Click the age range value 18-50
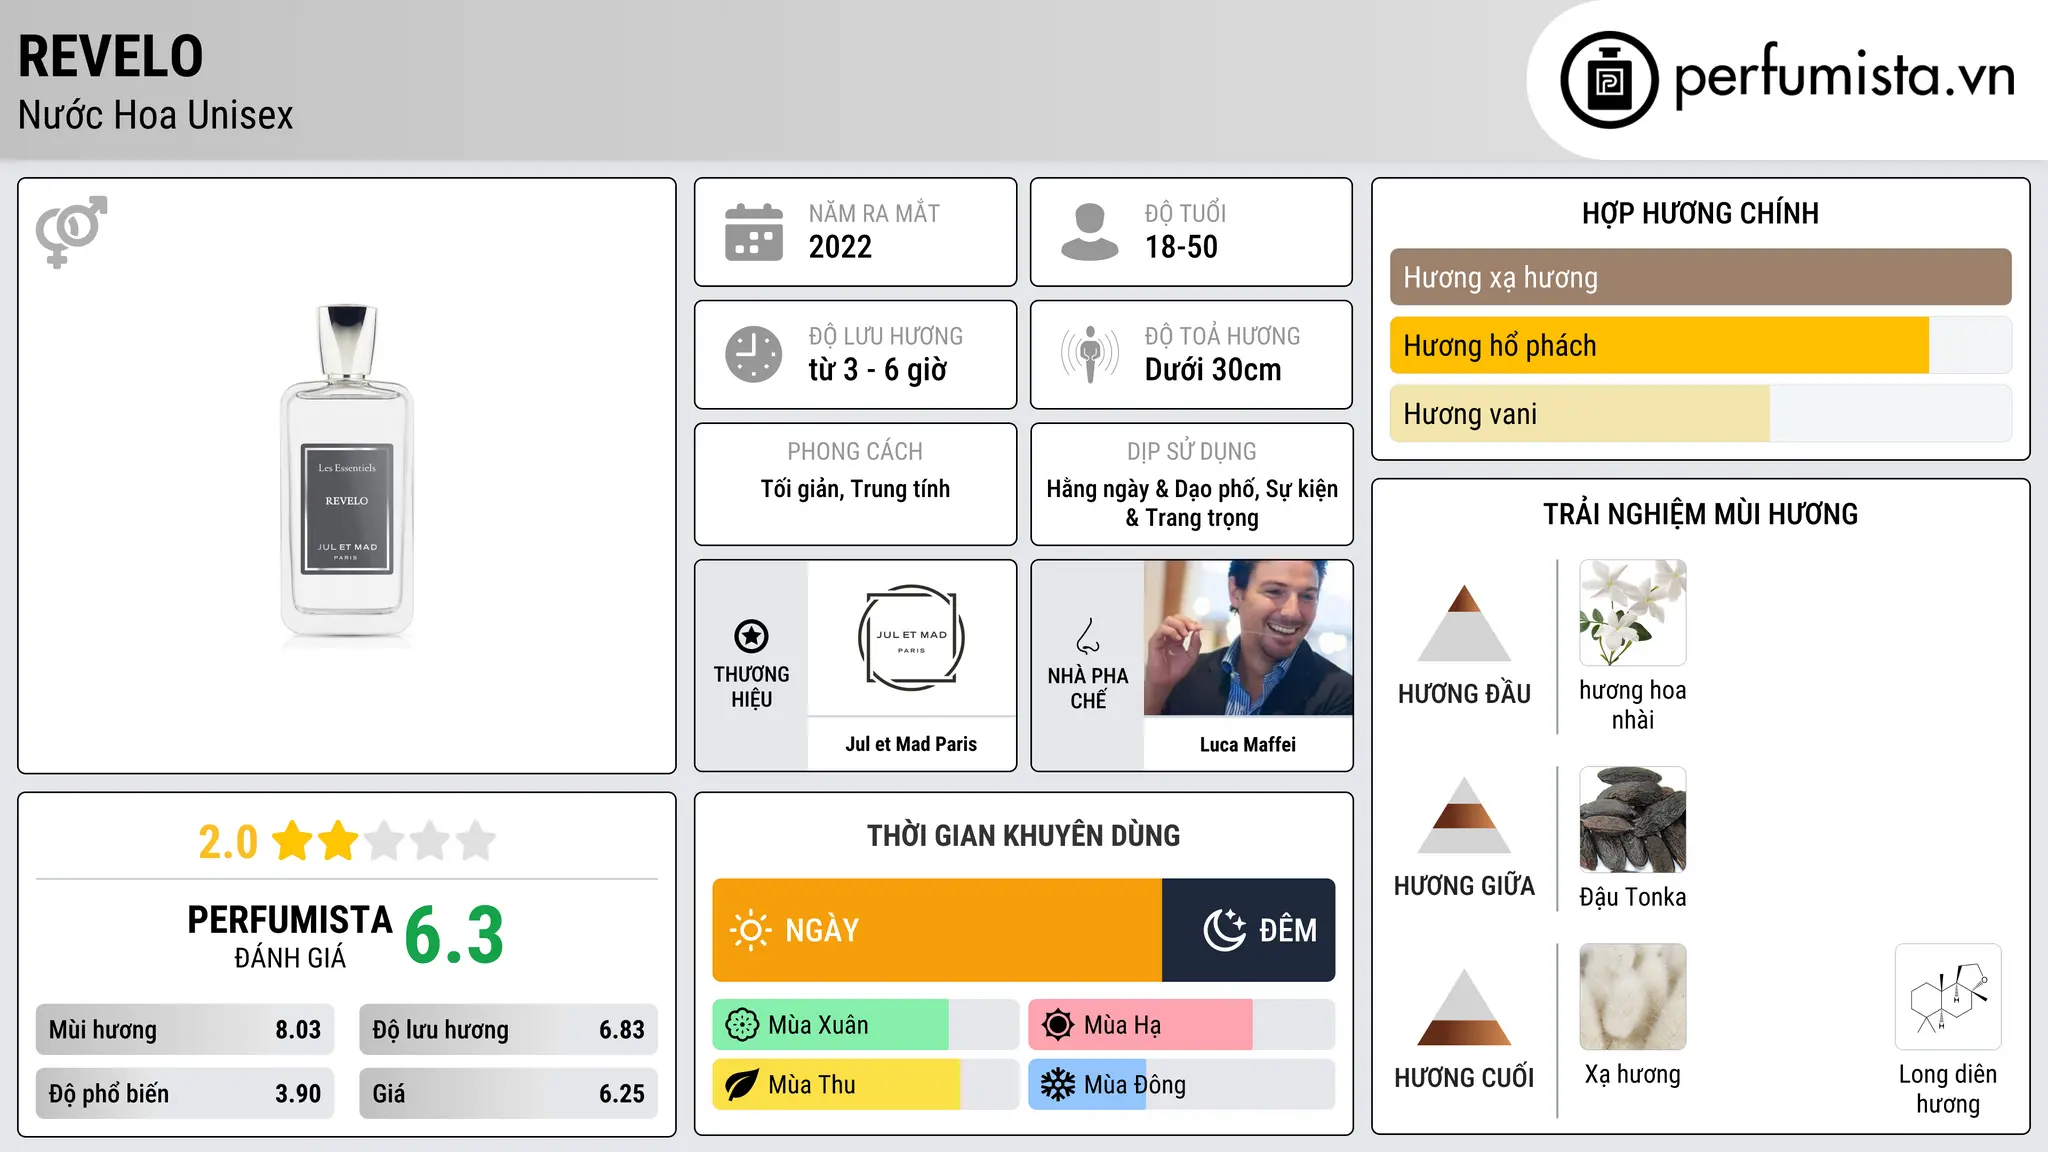The width and height of the screenshot is (2048, 1152). point(1181,247)
